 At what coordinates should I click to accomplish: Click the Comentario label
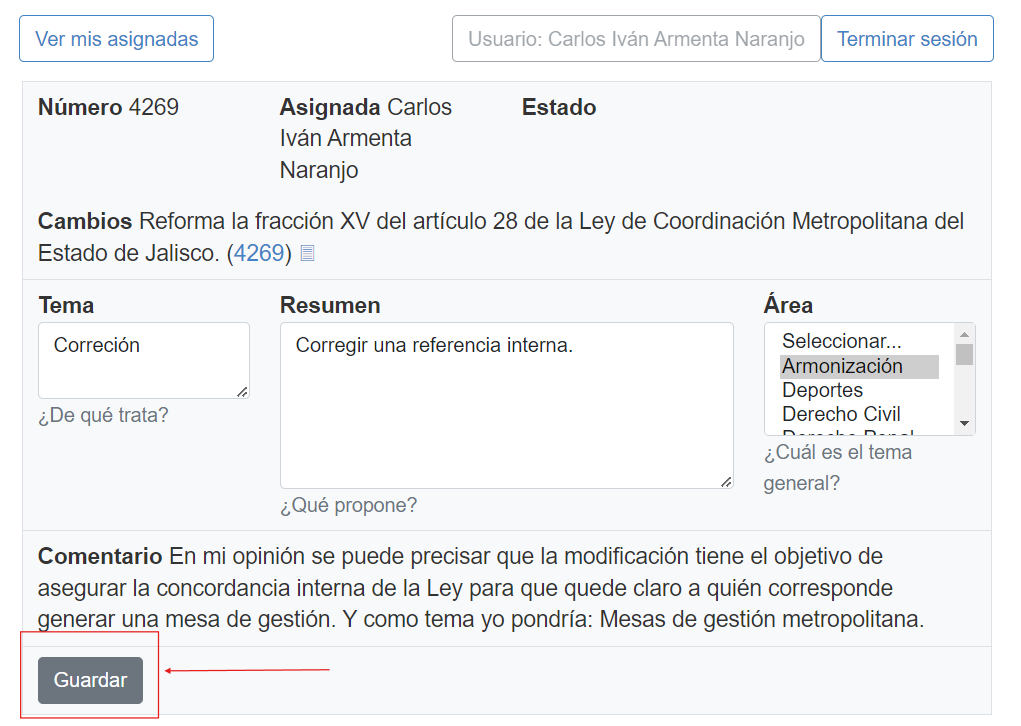coord(100,556)
